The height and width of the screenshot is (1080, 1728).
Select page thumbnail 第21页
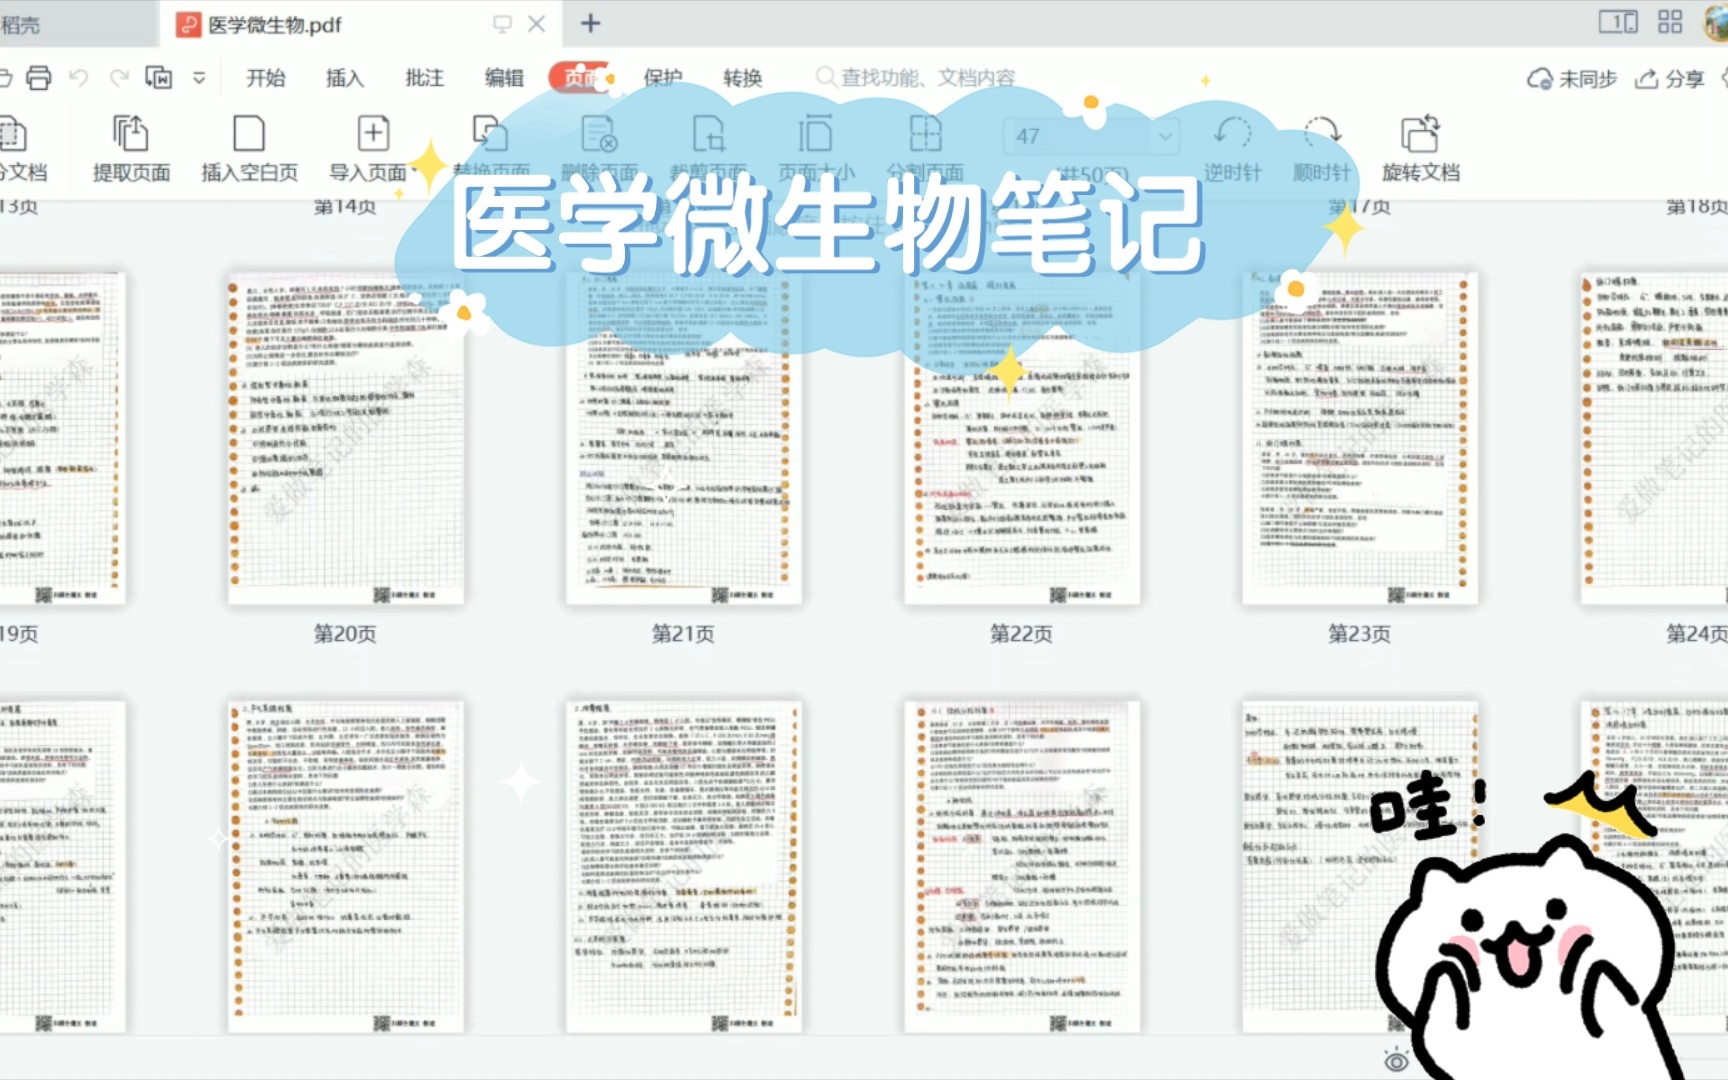click(683, 438)
